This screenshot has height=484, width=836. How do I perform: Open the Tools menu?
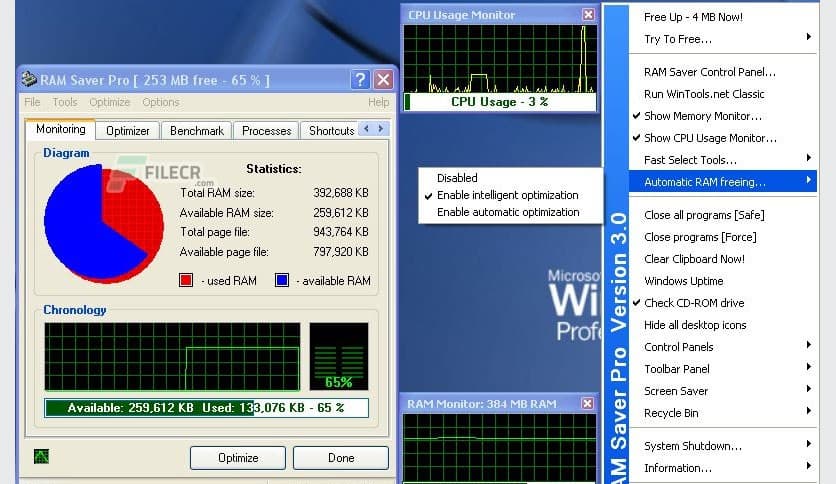[x=65, y=102]
